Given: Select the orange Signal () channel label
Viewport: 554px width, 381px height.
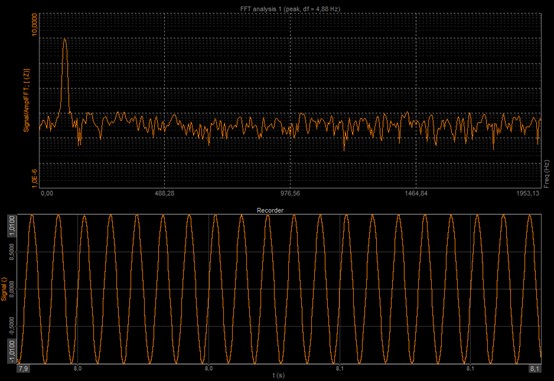Looking at the screenshot, I should point(4,289).
